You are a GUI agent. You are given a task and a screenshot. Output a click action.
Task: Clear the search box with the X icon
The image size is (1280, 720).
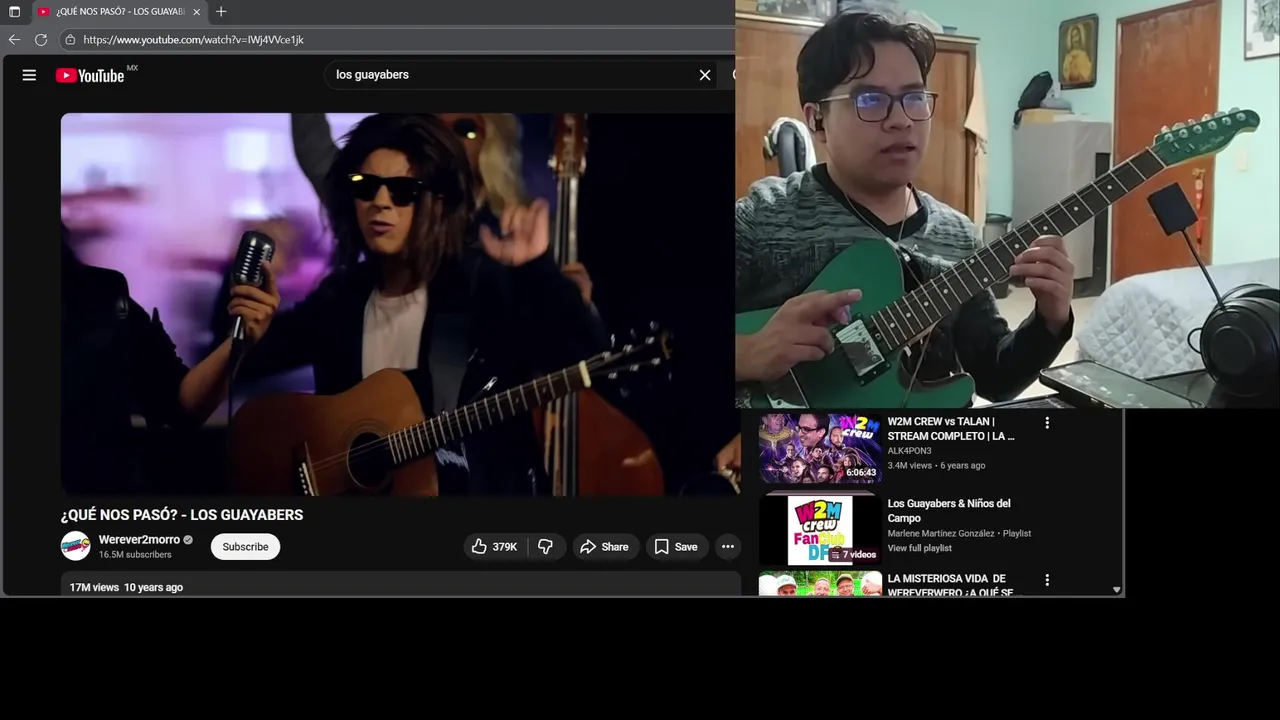(705, 75)
